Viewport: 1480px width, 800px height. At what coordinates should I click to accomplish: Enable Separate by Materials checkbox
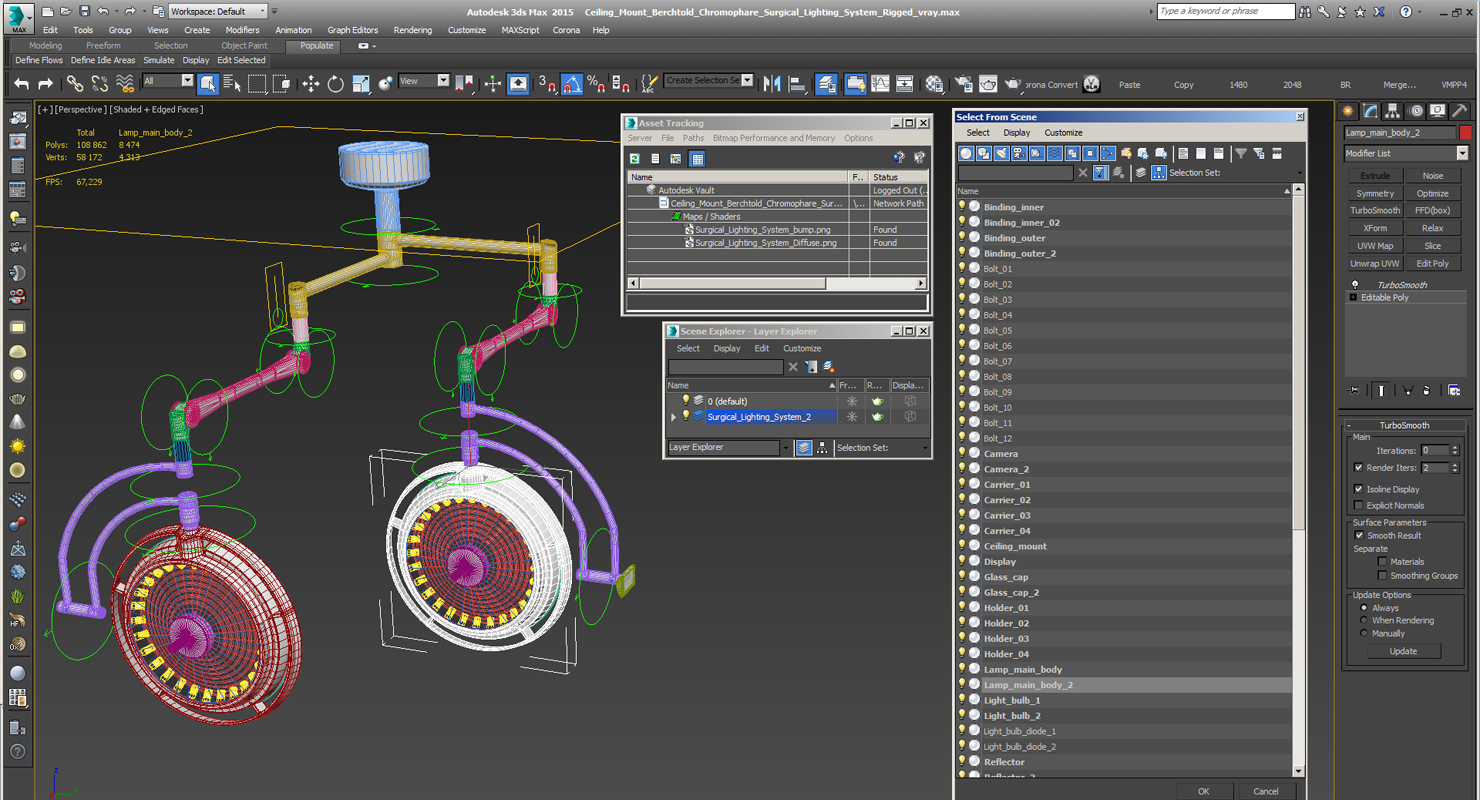coord(1382,562)
